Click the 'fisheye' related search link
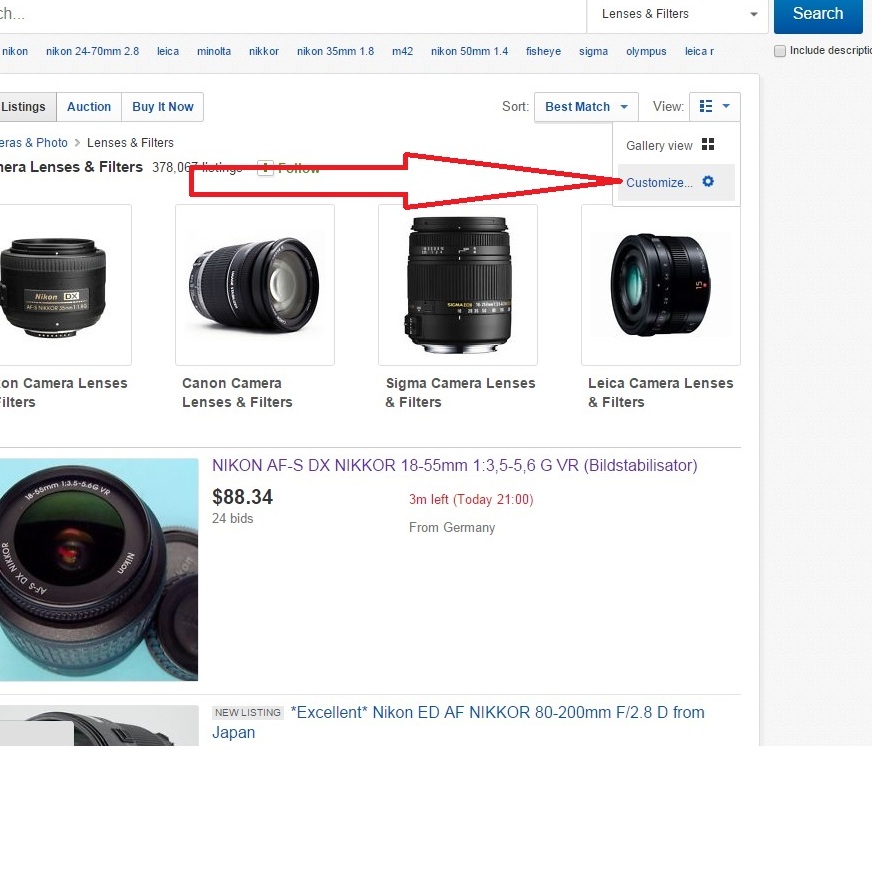Viewport: 872px width, 887px height. (543, 51)
